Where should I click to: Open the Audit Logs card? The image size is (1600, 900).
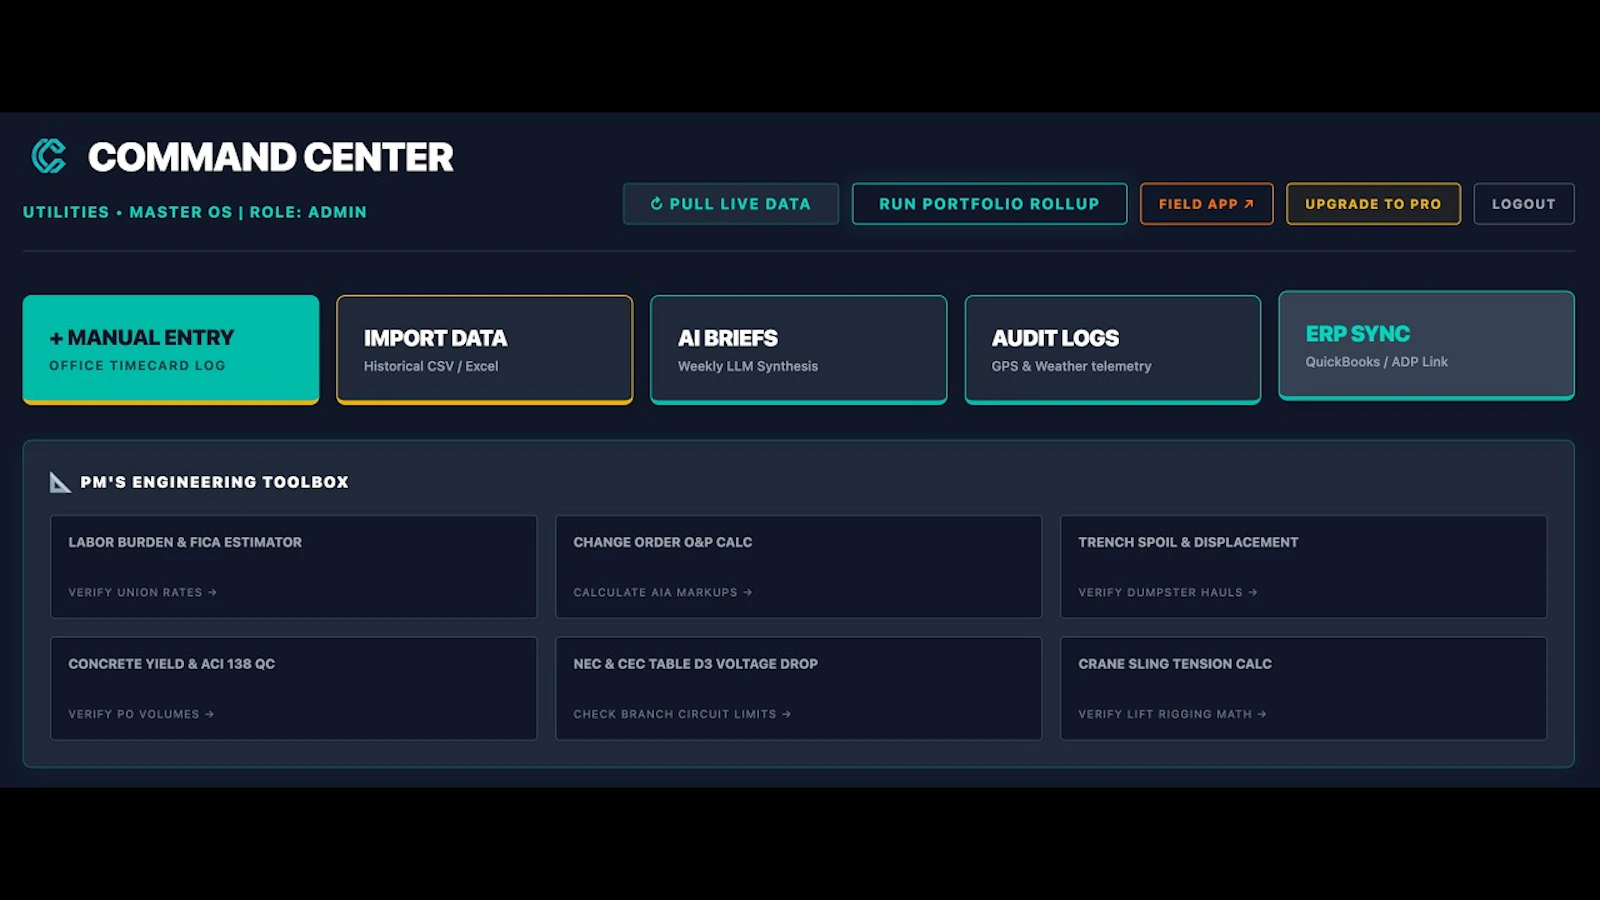1113,350
